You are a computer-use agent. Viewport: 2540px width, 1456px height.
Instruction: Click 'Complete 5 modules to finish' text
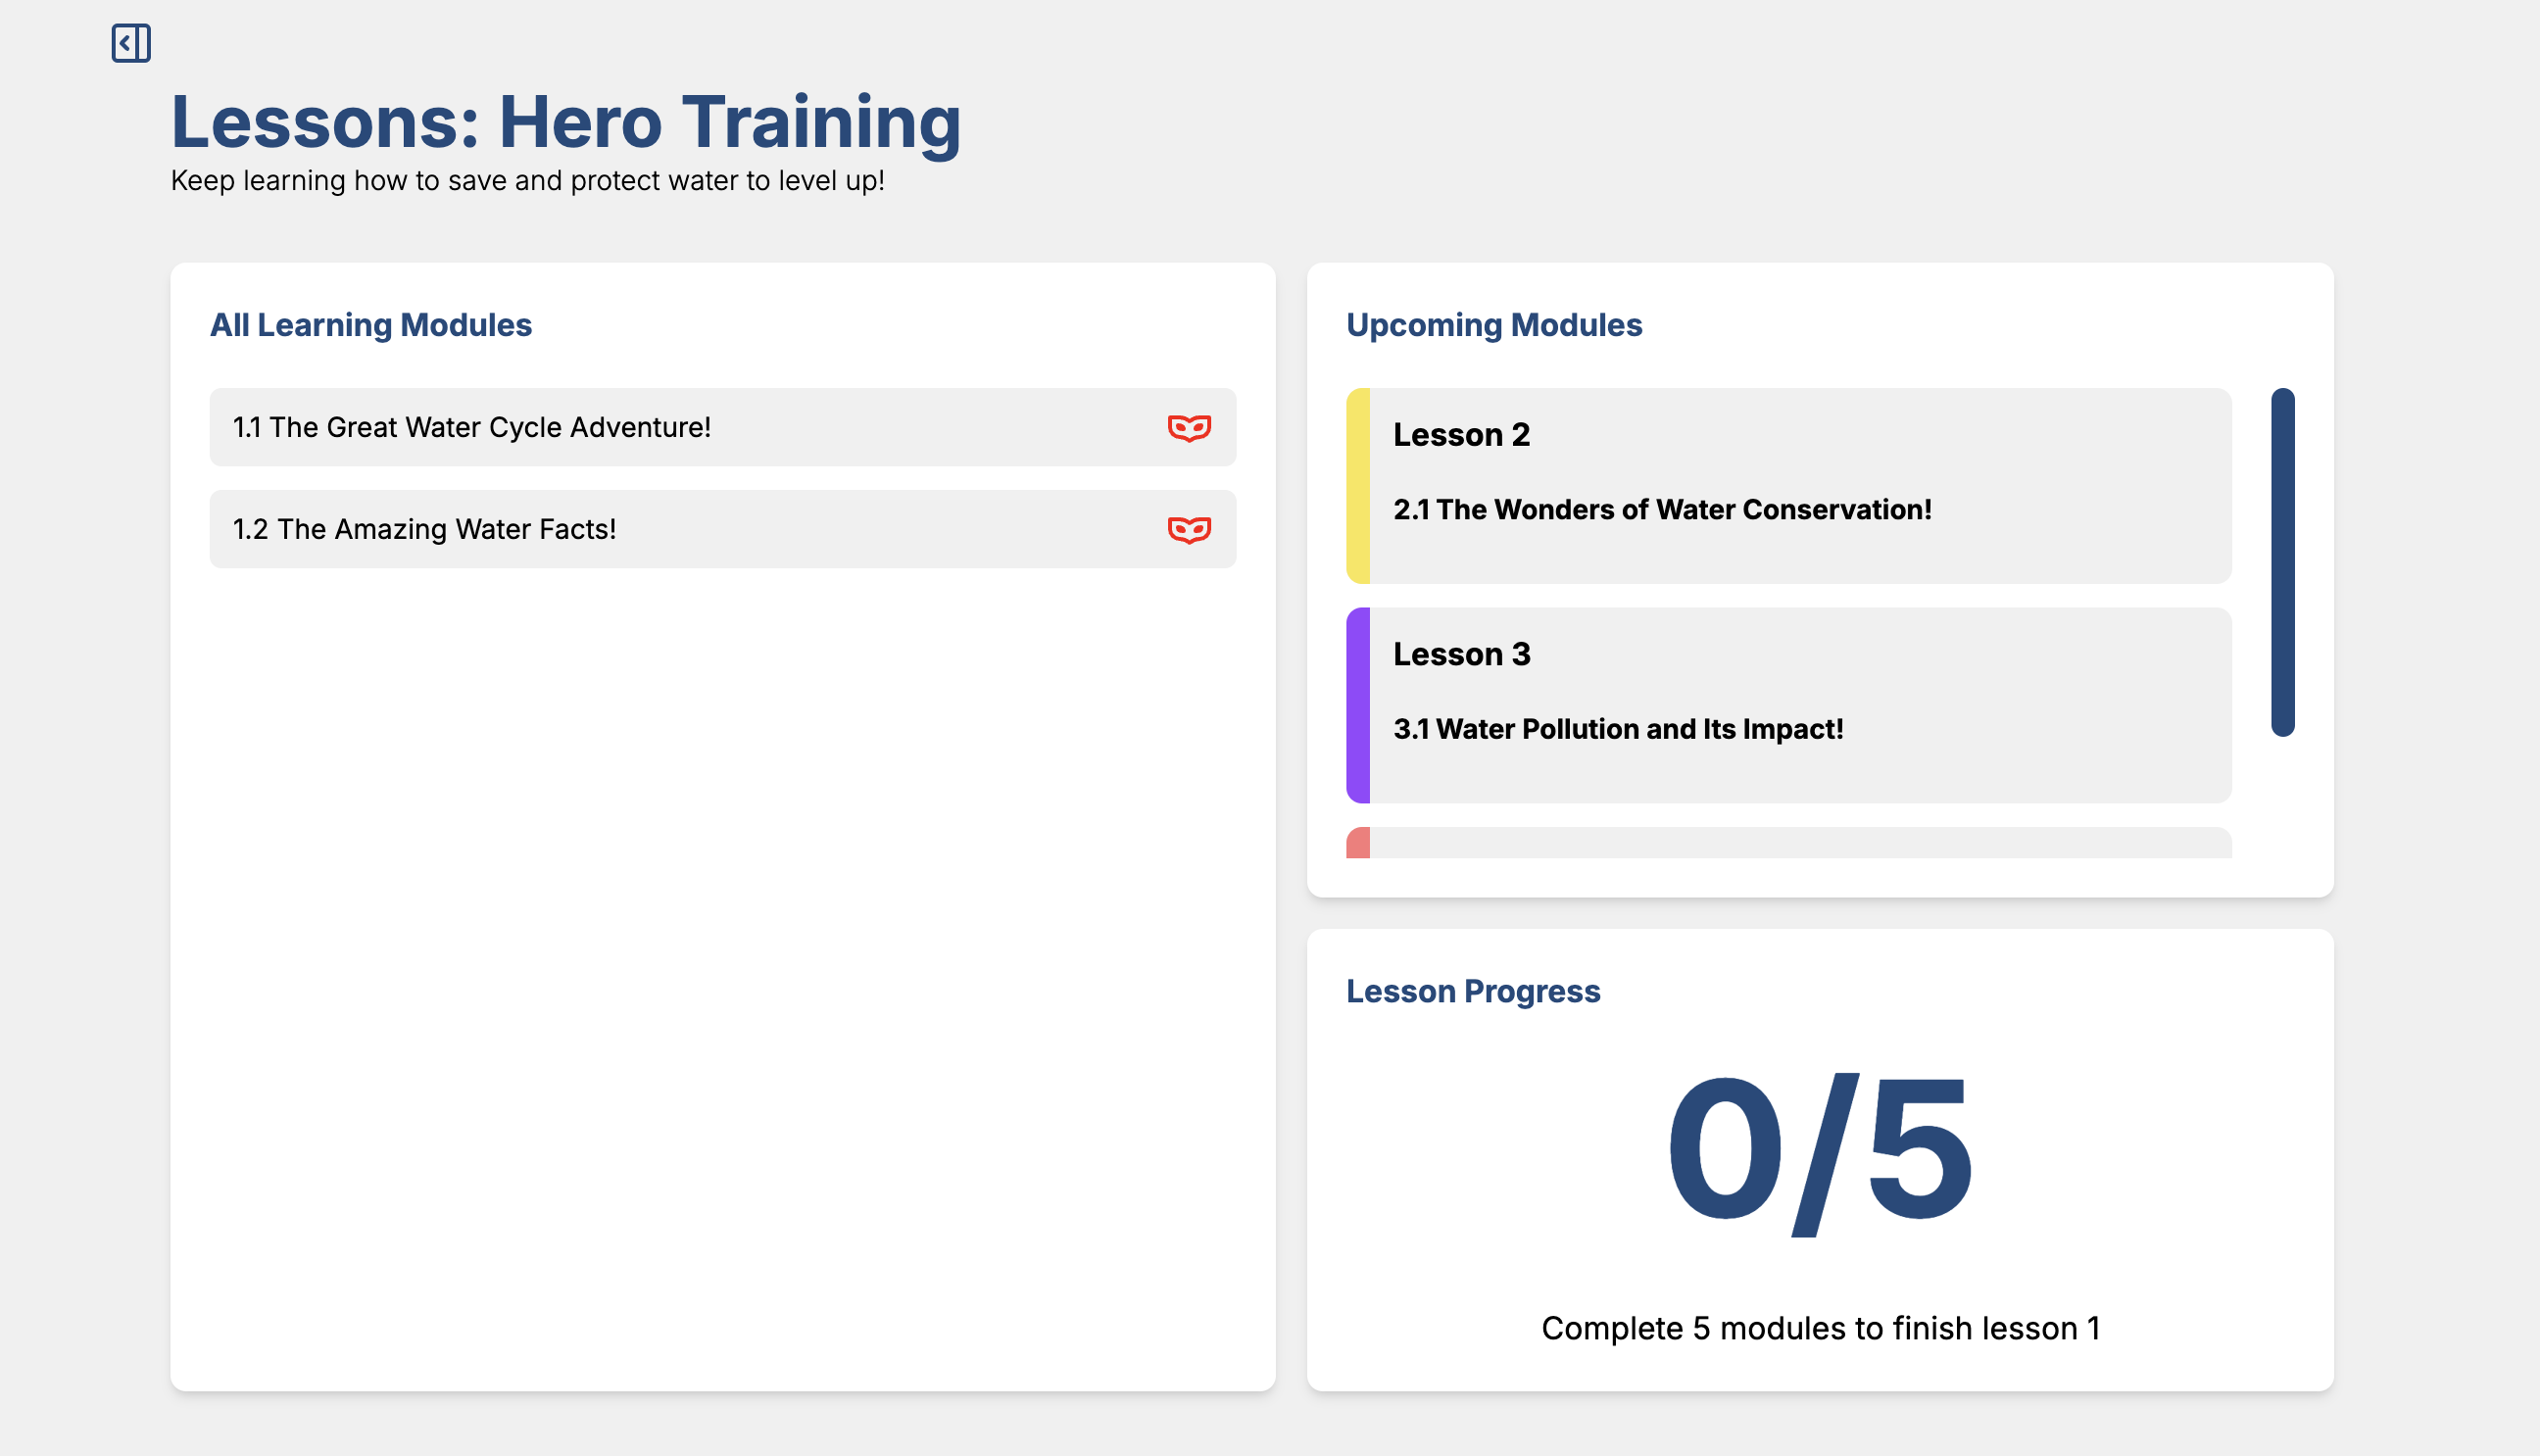(1819, 1328)
